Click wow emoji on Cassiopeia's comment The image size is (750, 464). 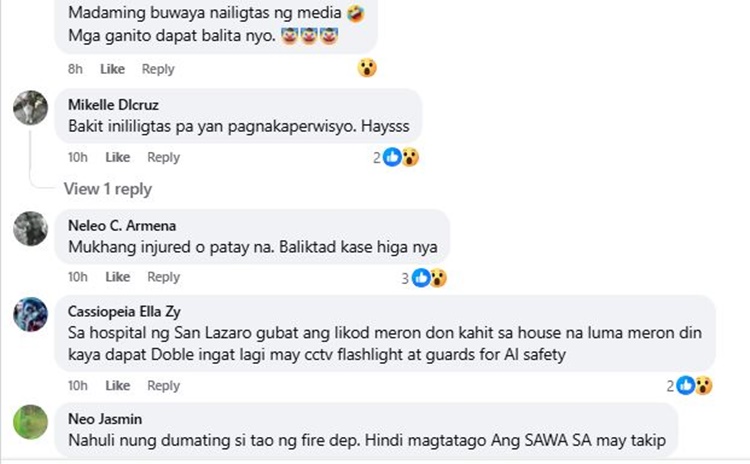(704, 386)
